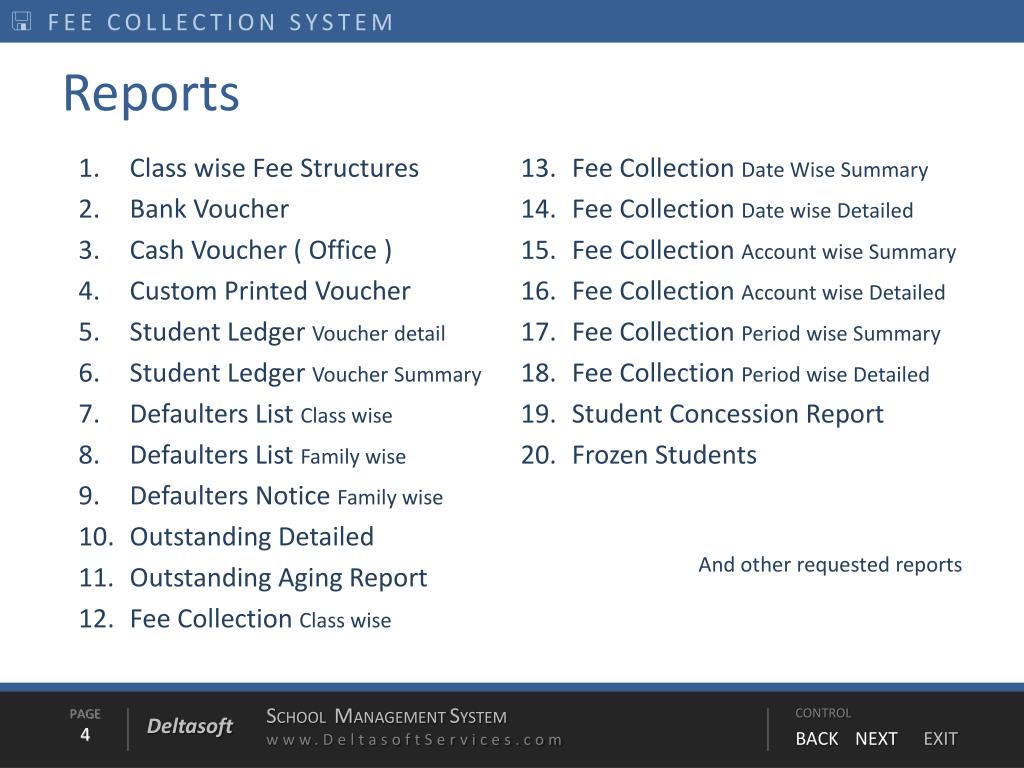1024x768 pixels.
Task: Open the Frozen Students report
Action: tap(664, 455)
